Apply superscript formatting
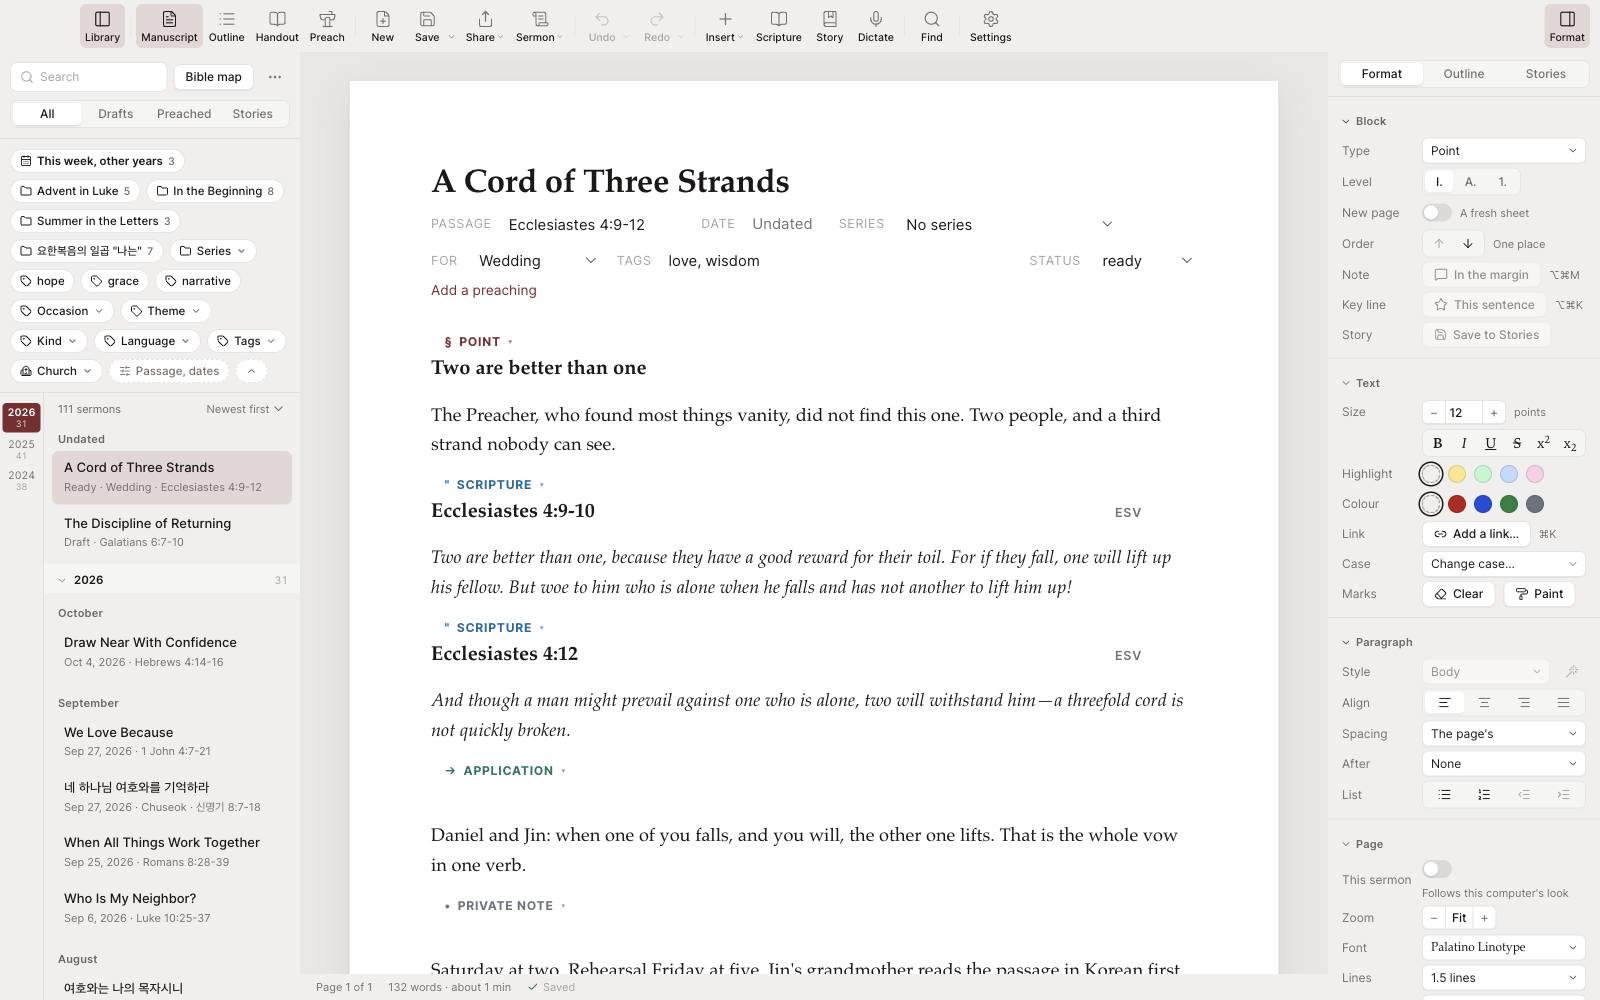 pyautogui.click(x=1543, y=443)
